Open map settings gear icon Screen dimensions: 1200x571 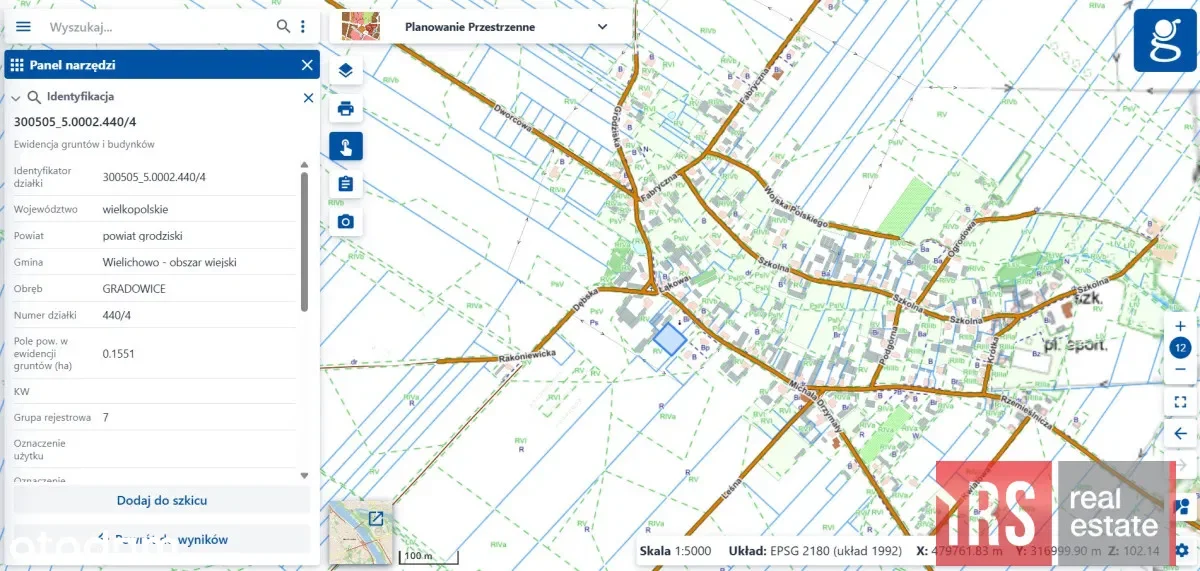point(1182,549)
